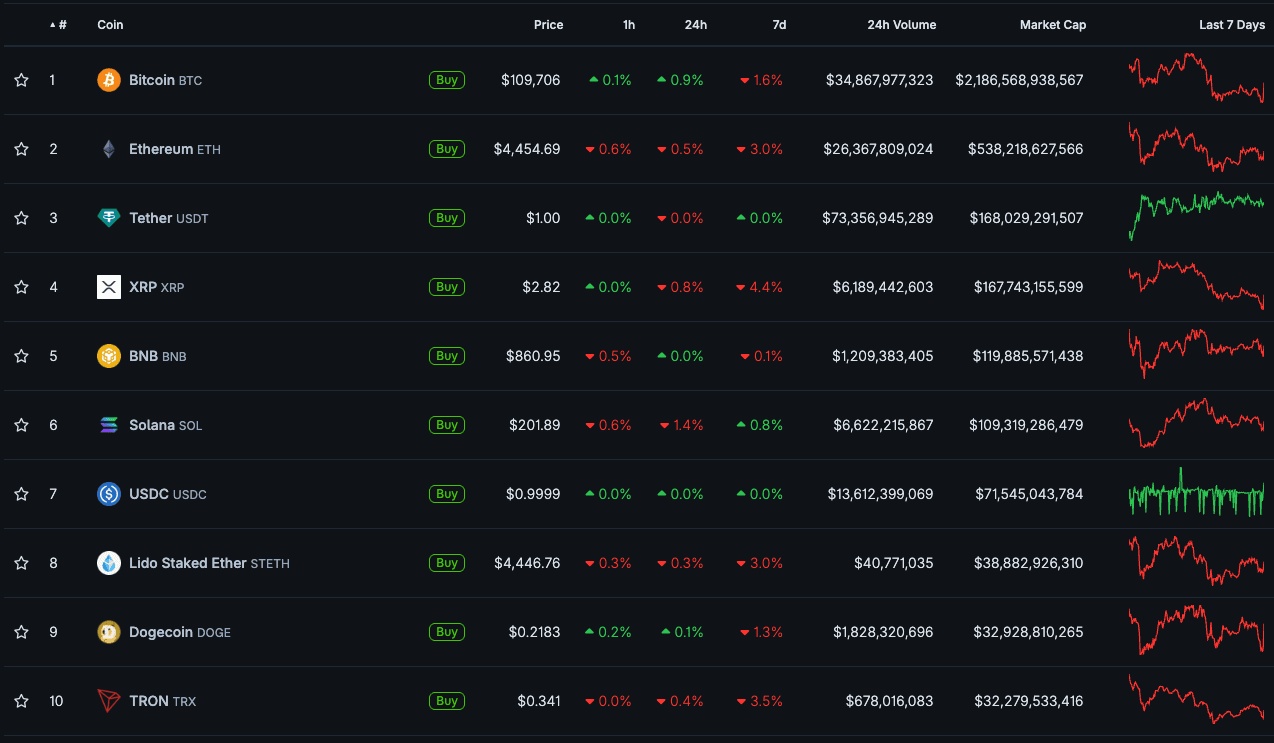Open Dogecoin's 7-day sparkline chart
The image size is (1274, 743).
click(x=1196, y=630)
